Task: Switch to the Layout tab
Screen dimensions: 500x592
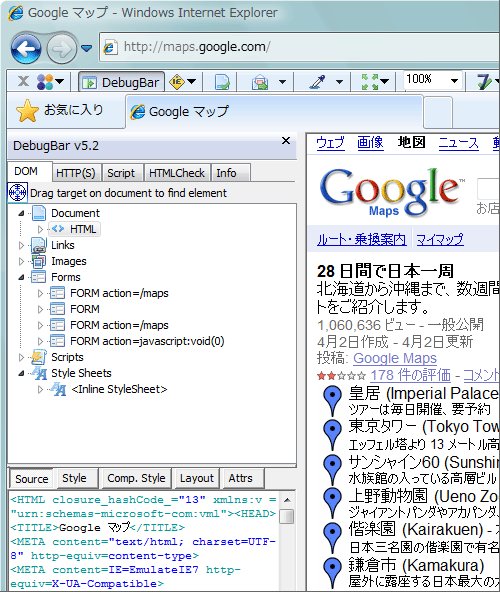Action: point(197,478)
